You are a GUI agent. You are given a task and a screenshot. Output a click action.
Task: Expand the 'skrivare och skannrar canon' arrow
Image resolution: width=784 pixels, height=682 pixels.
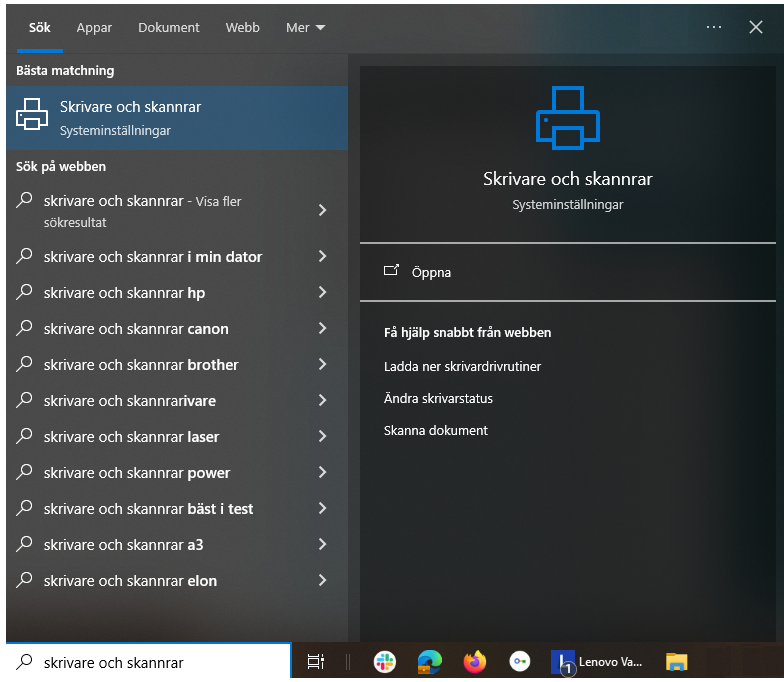coord(322,329)
